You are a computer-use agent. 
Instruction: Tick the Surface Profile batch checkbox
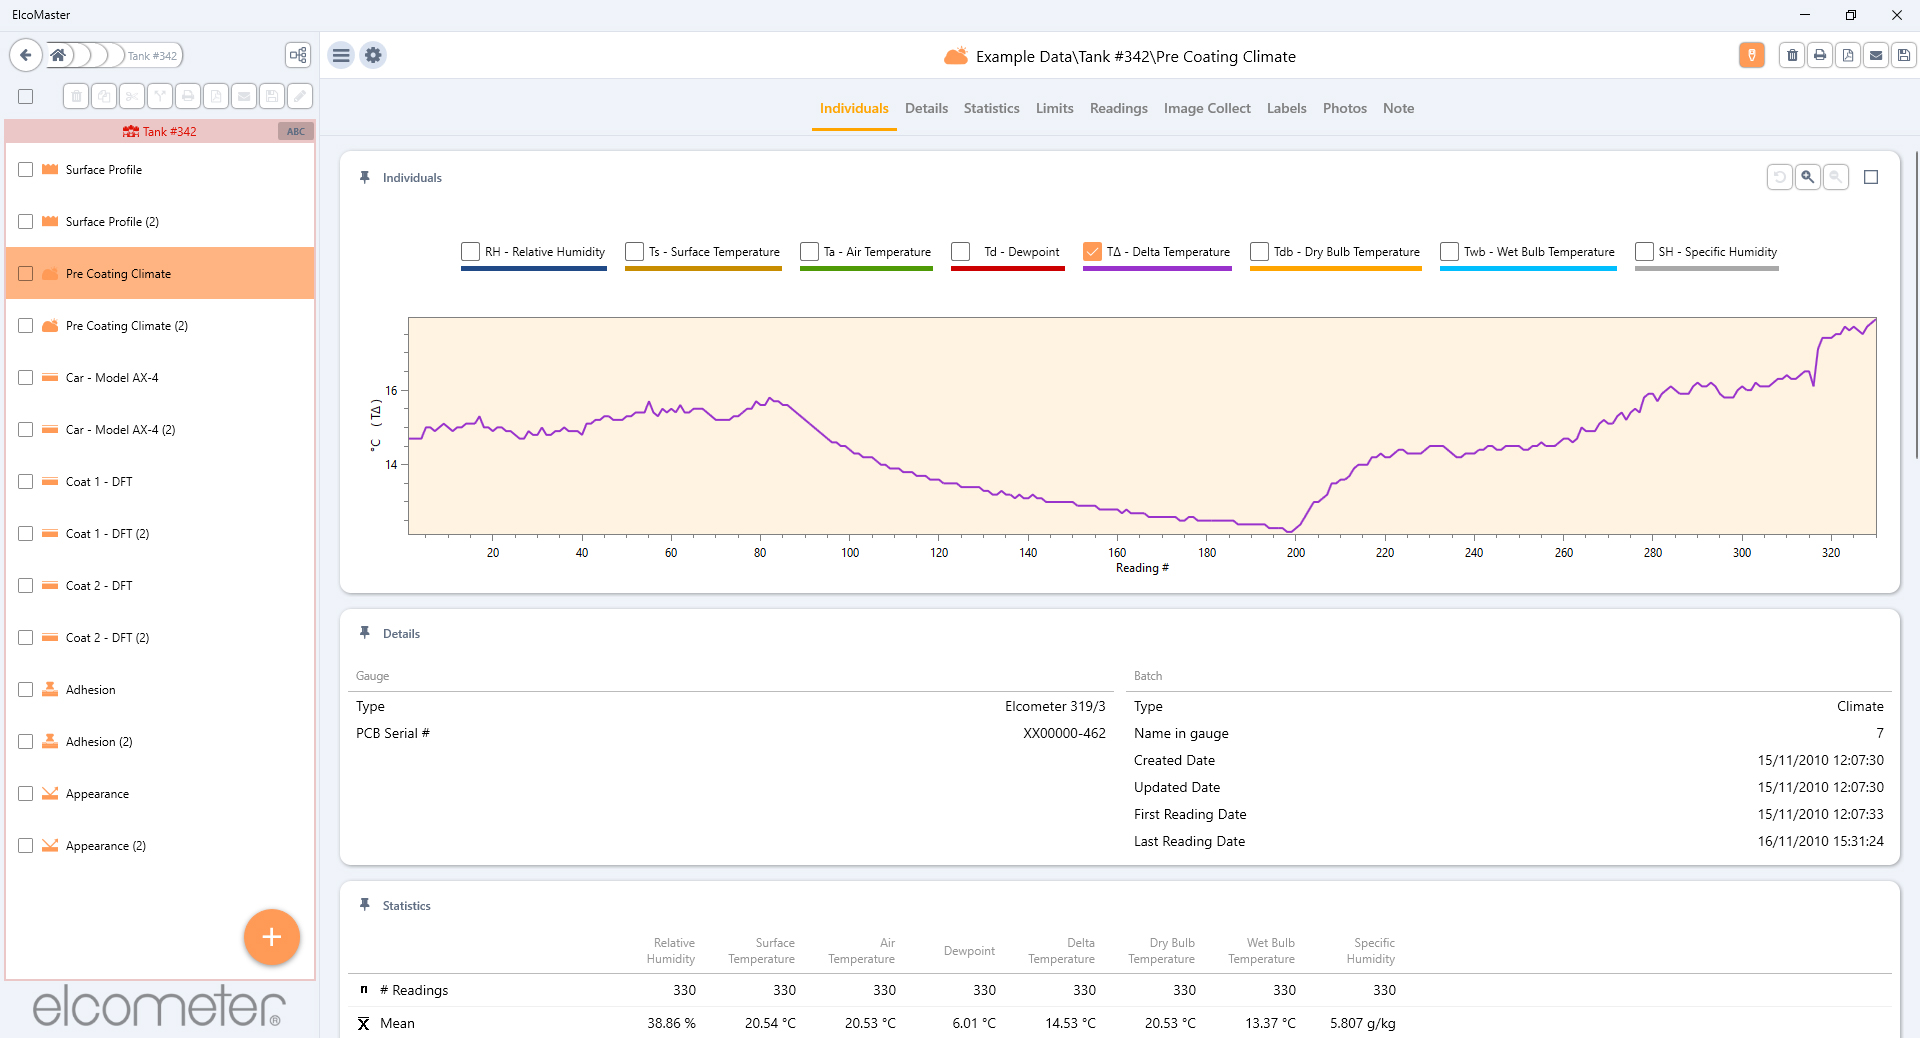coord(26,170)
